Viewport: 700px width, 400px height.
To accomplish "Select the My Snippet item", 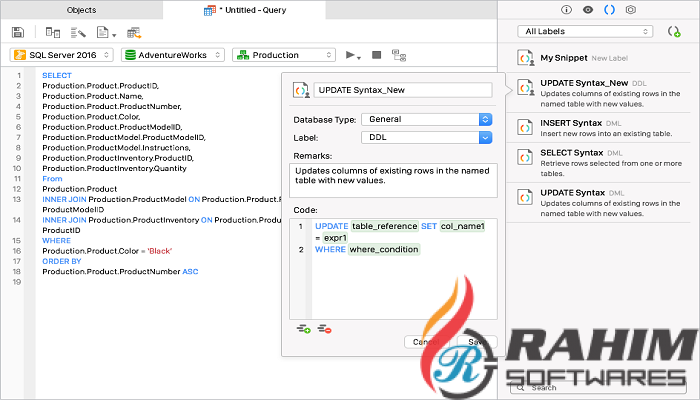I will pos(599,58).
